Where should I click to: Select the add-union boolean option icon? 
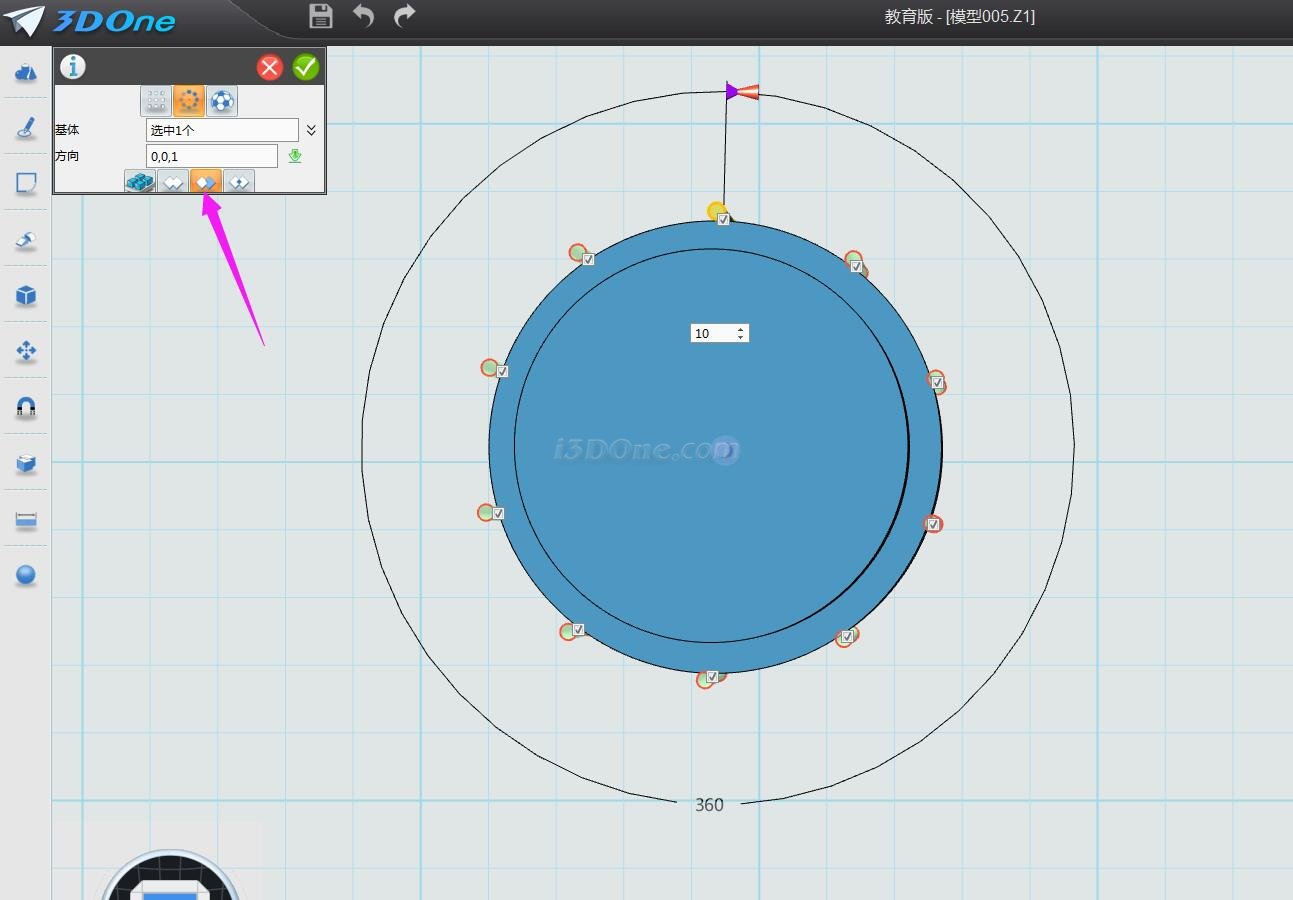click(173, 182)
